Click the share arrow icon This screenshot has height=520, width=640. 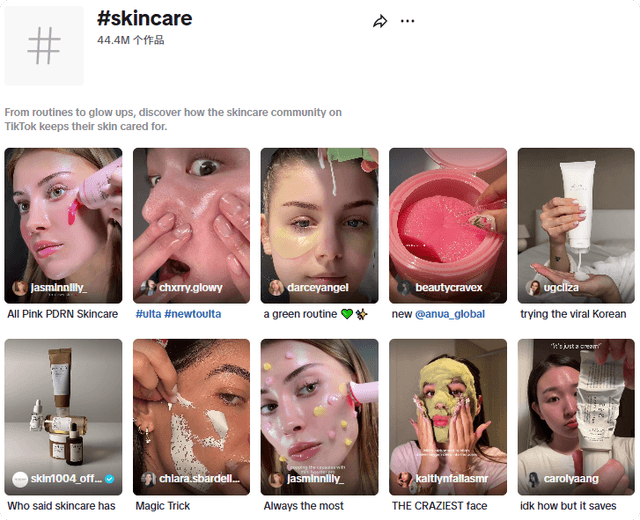point(380,21)
